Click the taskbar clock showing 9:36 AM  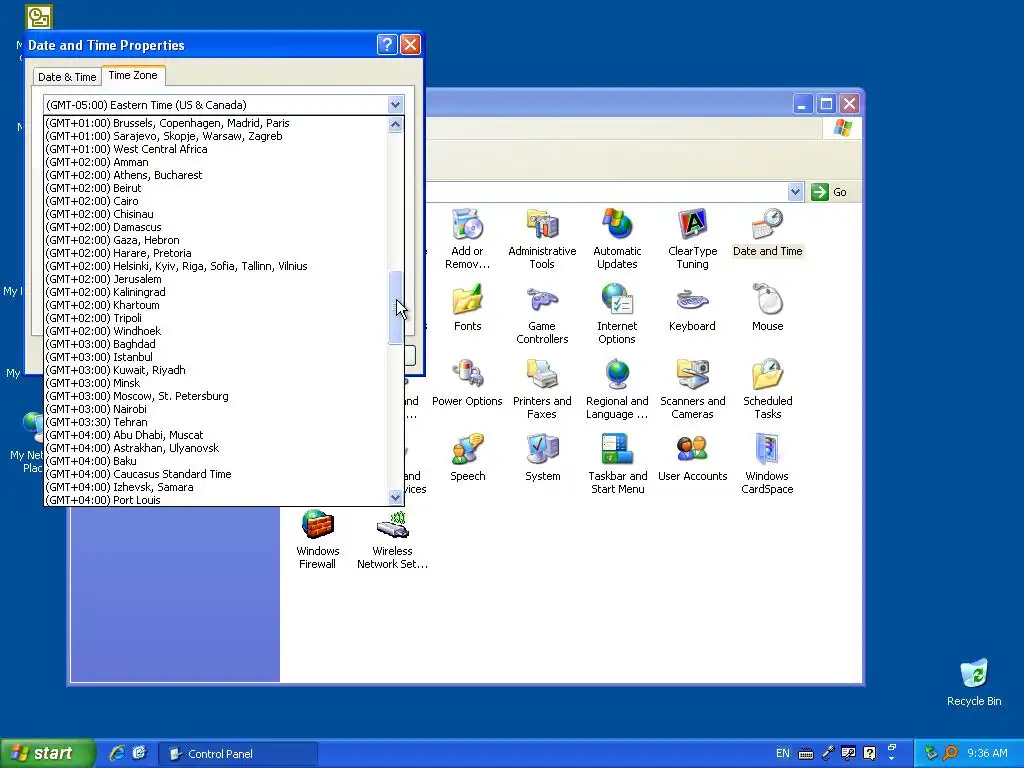coord(987,753)
